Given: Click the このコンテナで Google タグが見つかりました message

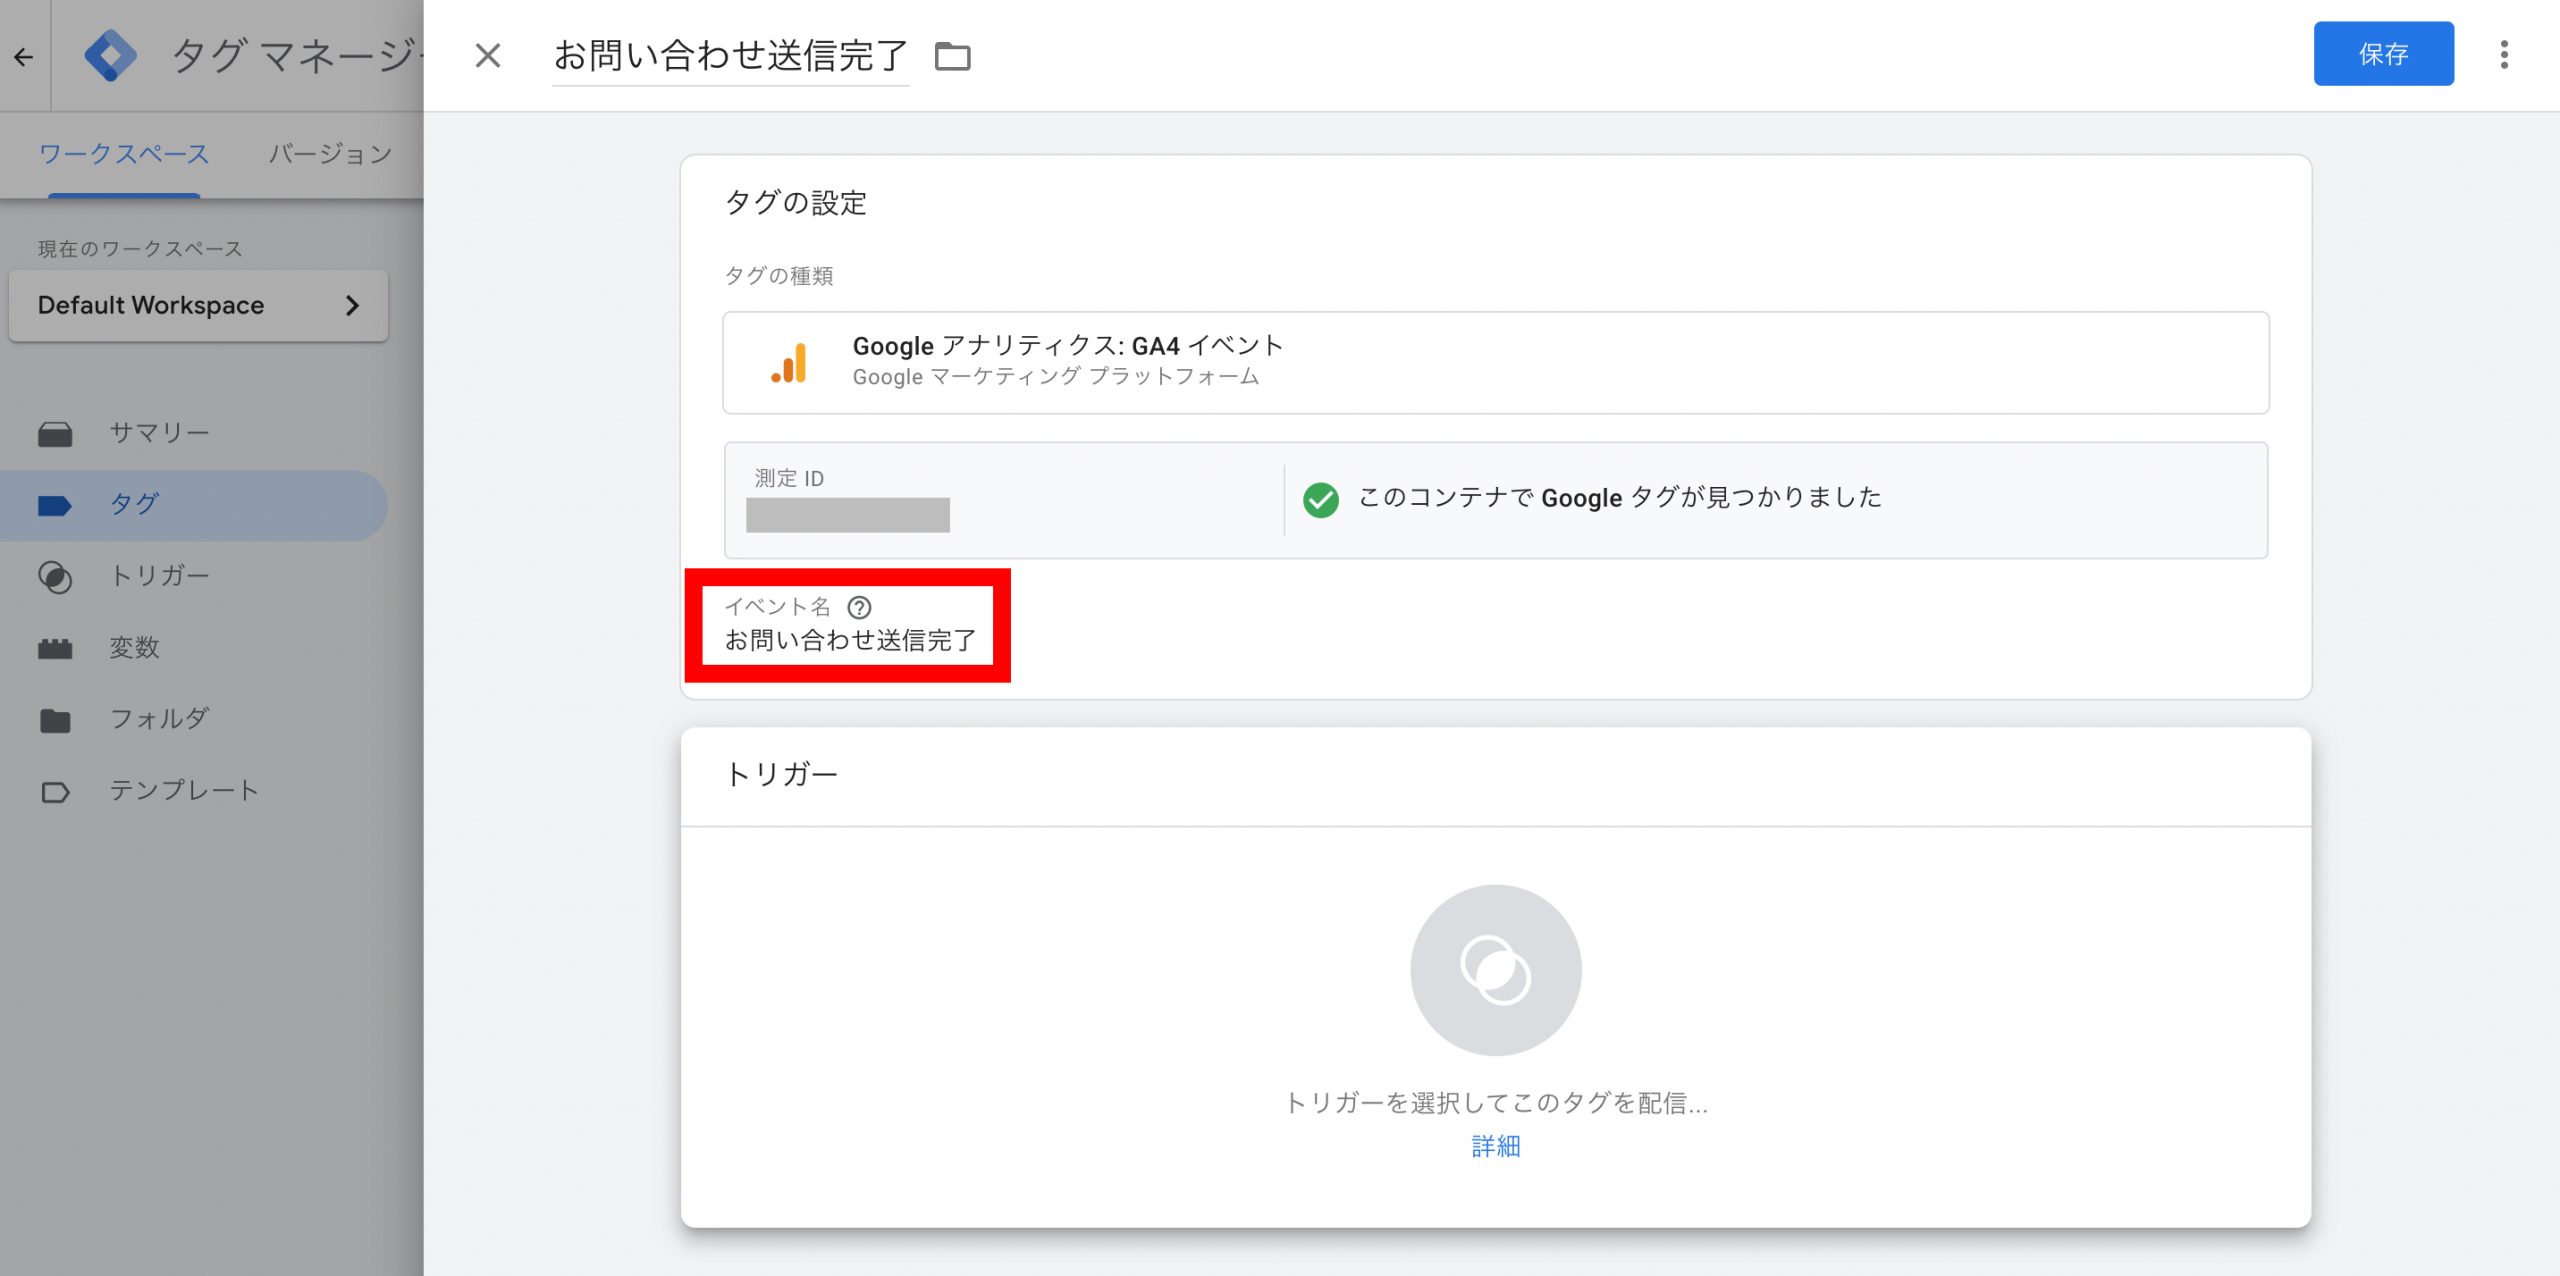Looking at the screenshot, I should tap(1620, 498).
